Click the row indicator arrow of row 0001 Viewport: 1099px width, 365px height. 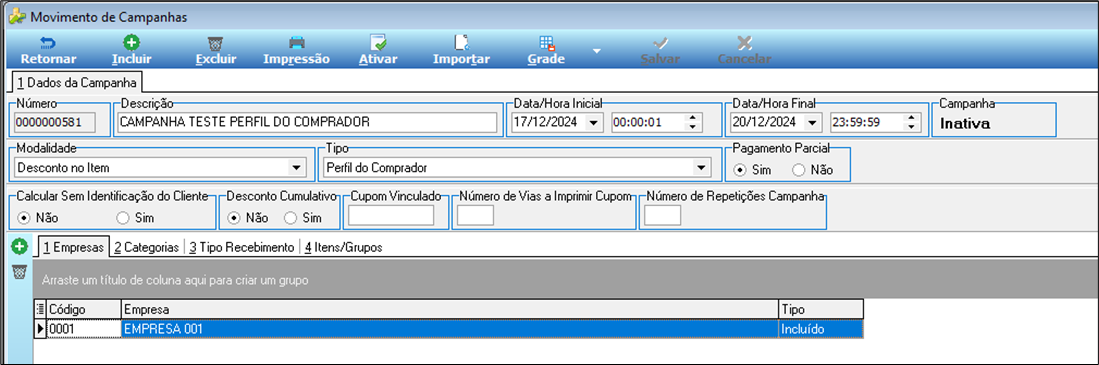(x=40, y=328)
